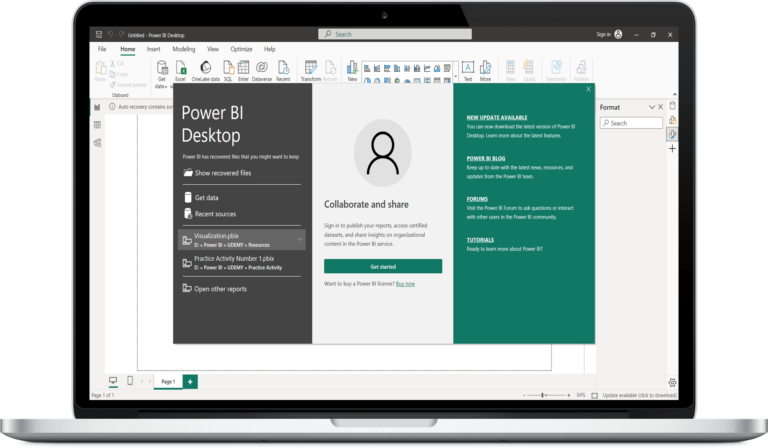Open the Optimize ribbon tab

tap(241, 49)
